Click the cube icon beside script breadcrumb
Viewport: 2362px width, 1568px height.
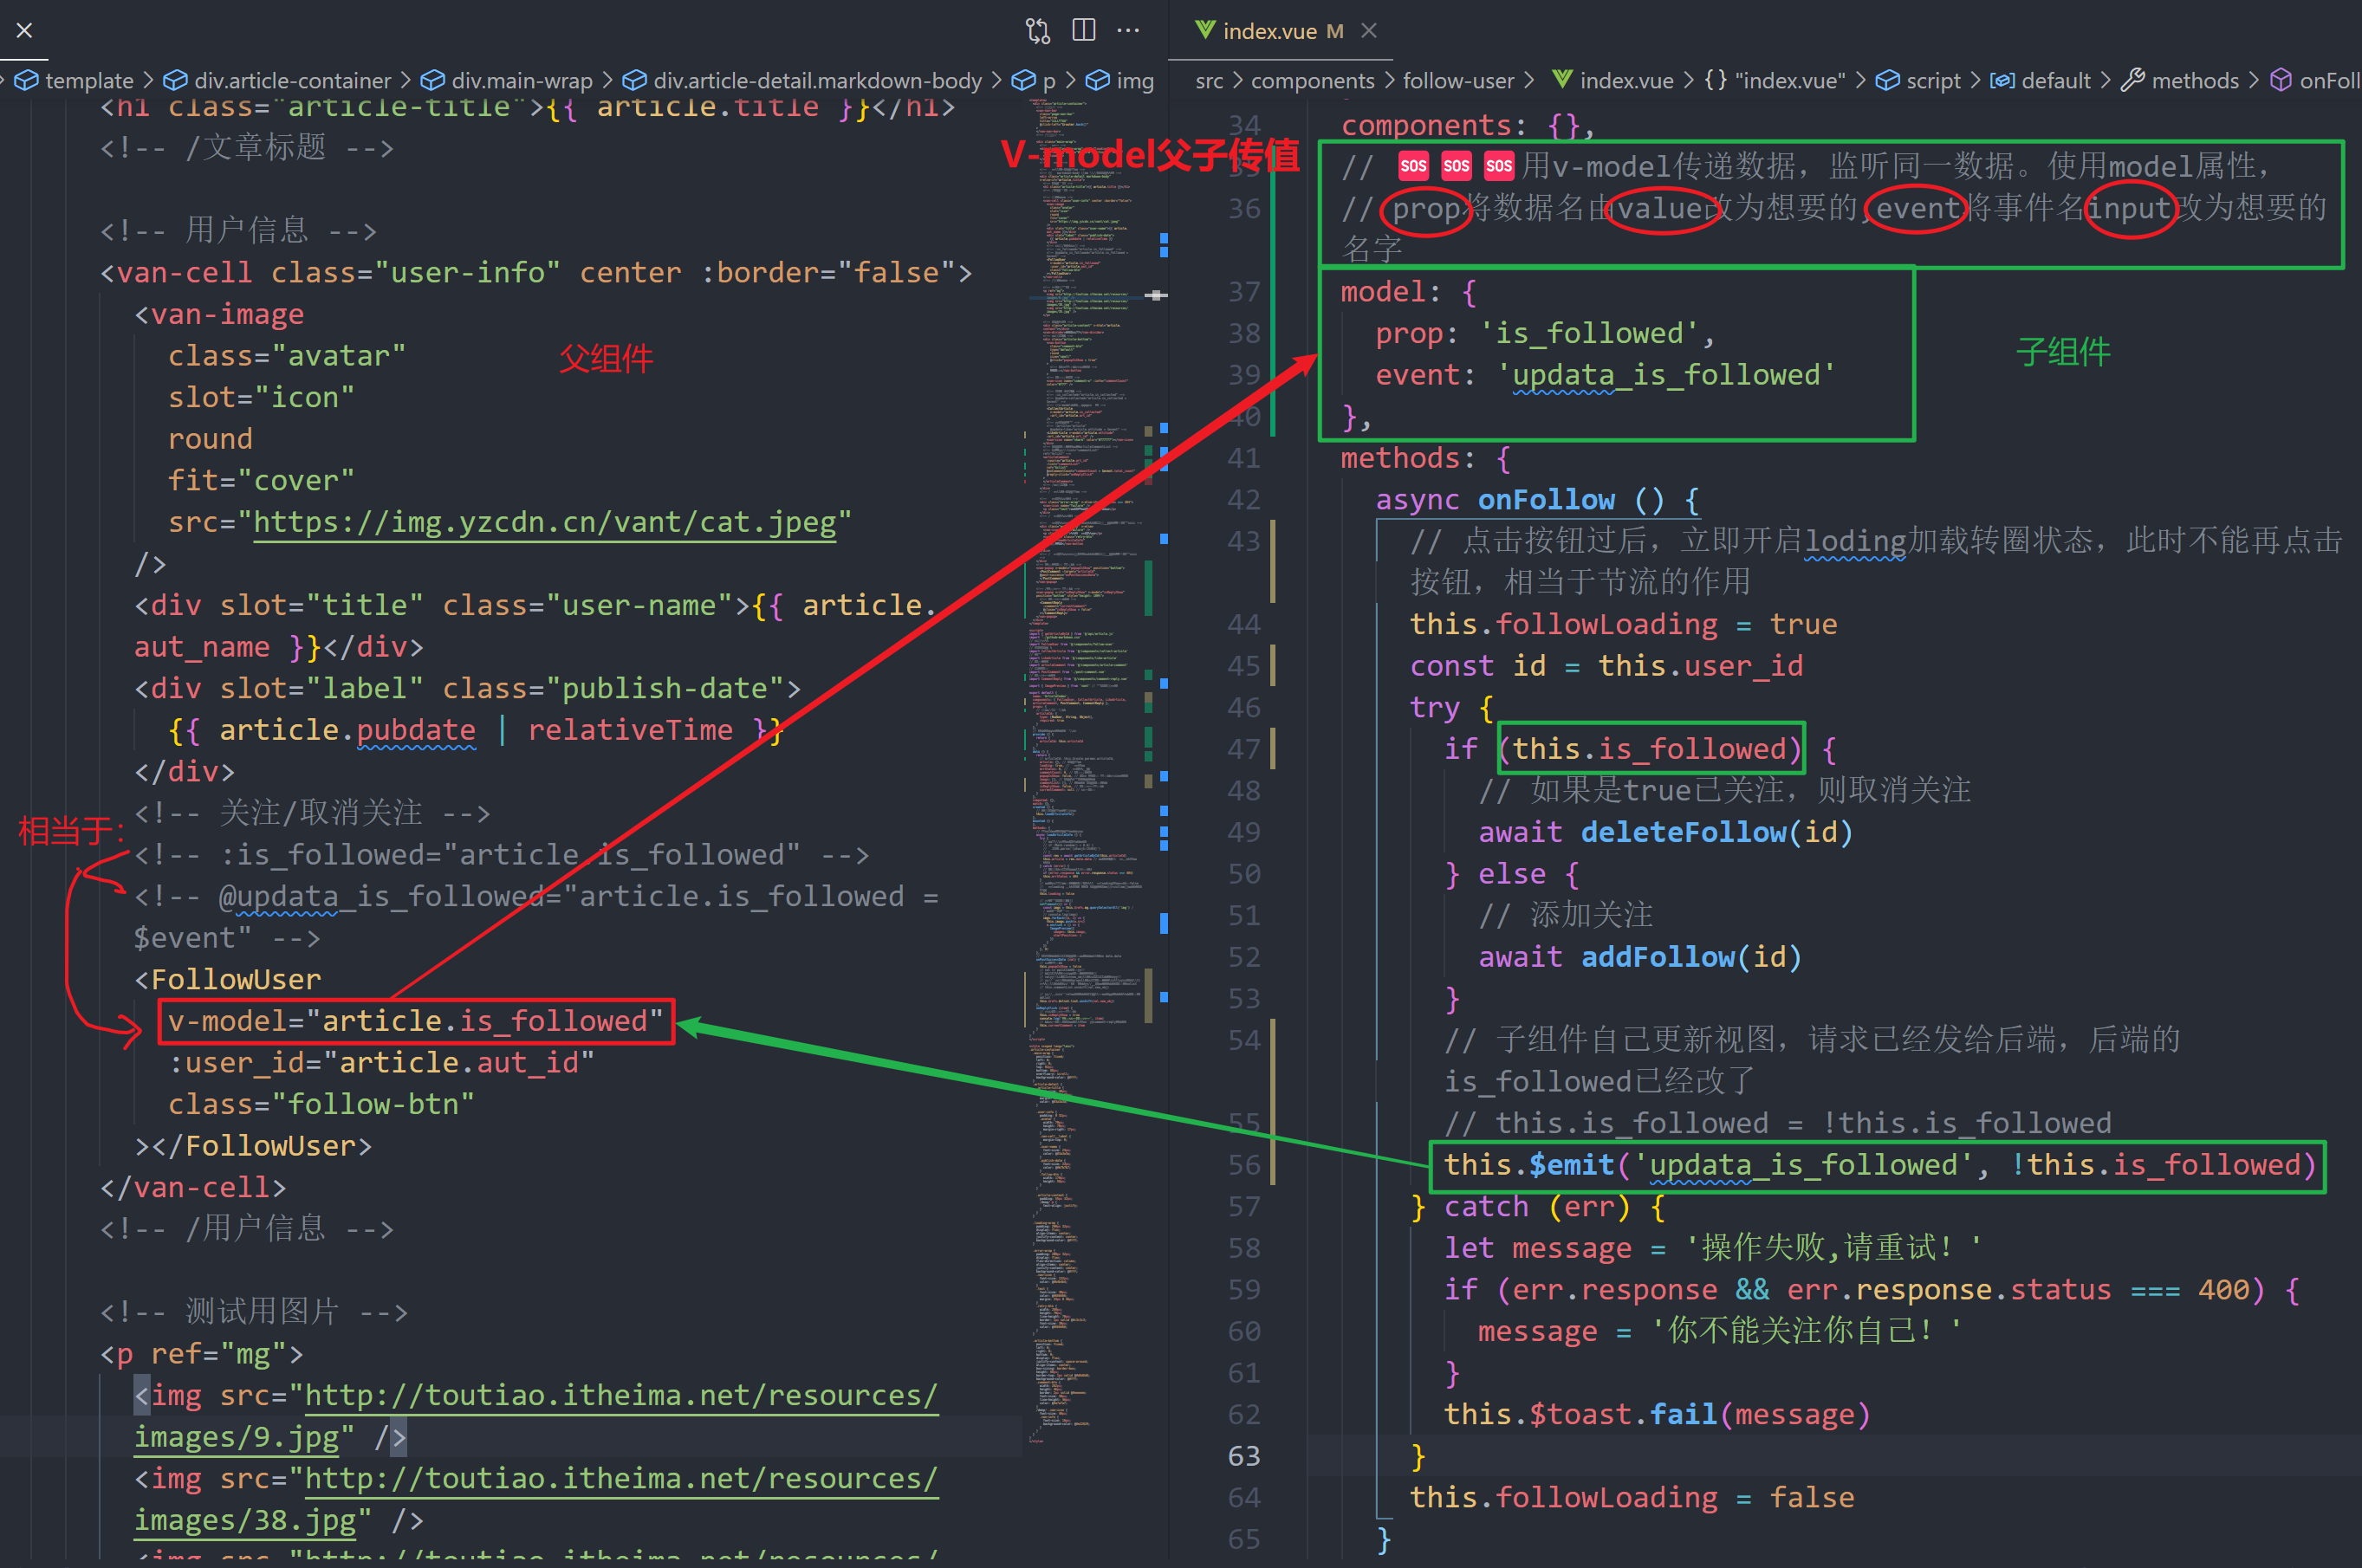pyautogui.click(x=1887, y=80)
